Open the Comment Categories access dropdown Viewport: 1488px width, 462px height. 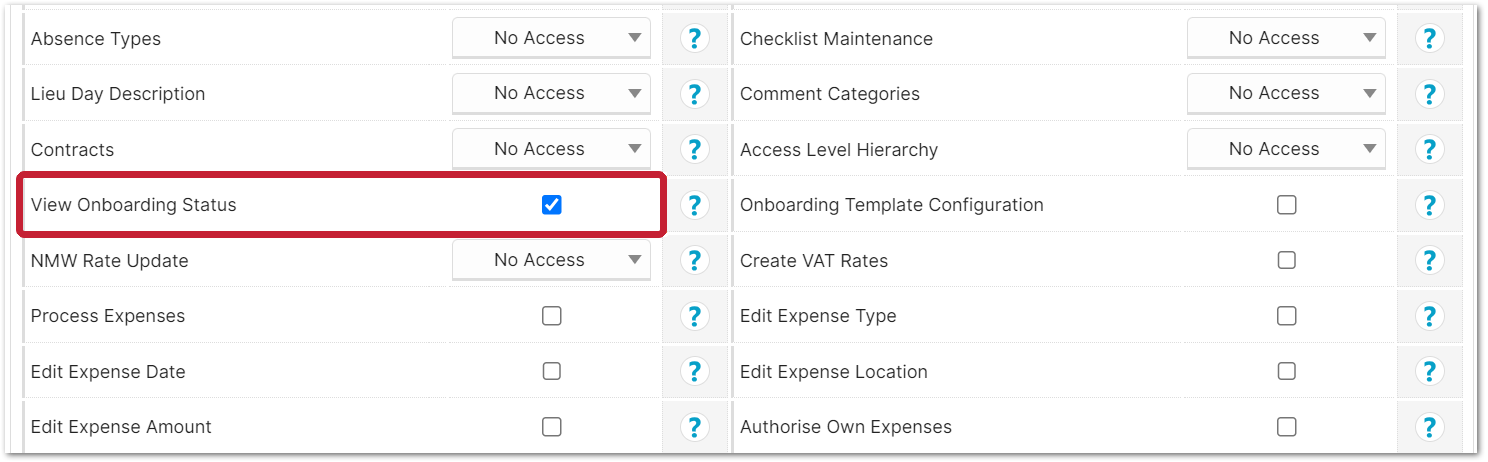pyautogui.click(x=1286, y=93)
